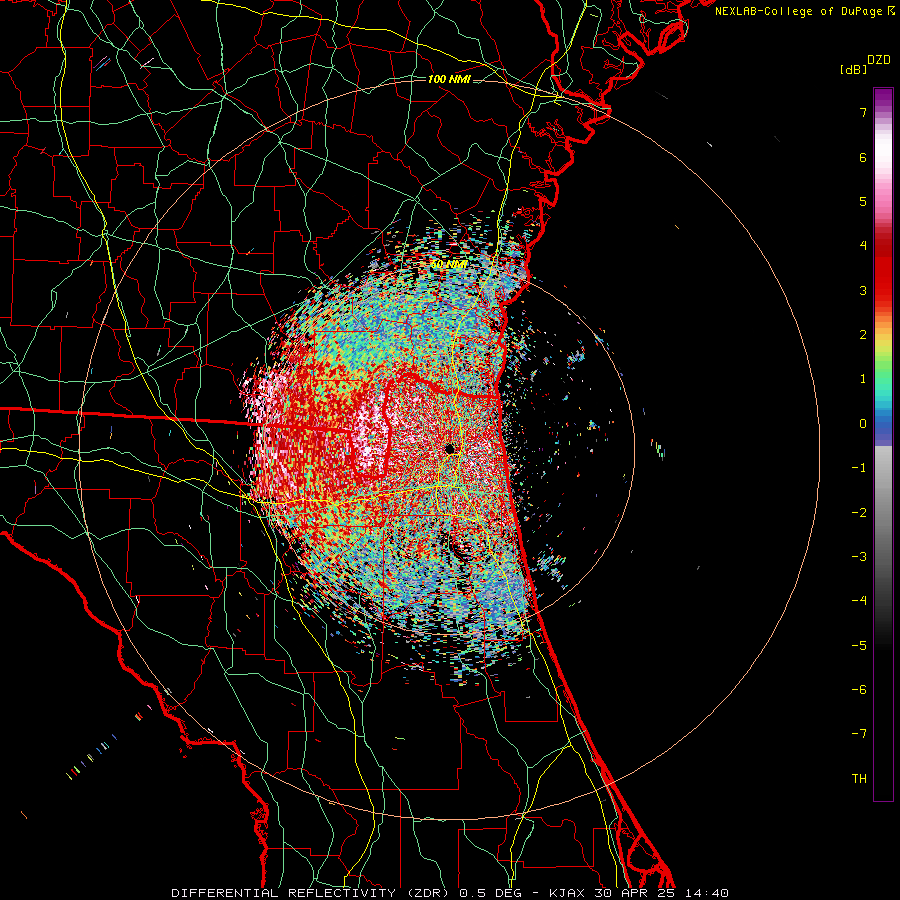Click the '1' value on color scale

[x=863, y=379]
